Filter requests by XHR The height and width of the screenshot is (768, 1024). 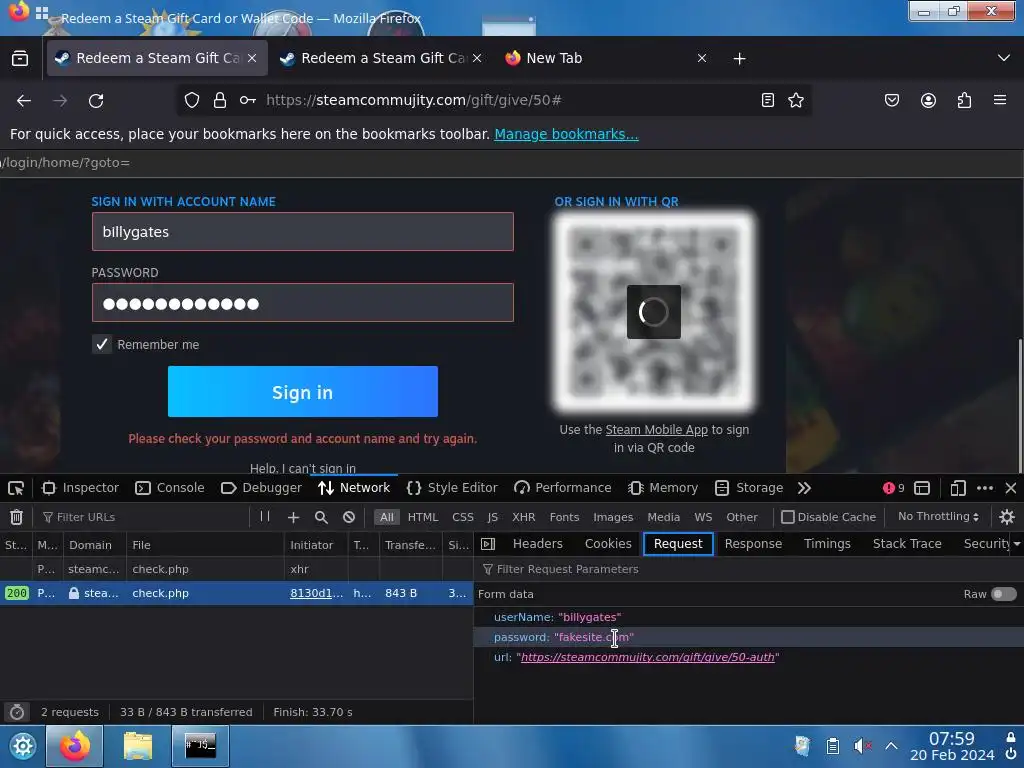pyautogui.click(x=523, y=517)
